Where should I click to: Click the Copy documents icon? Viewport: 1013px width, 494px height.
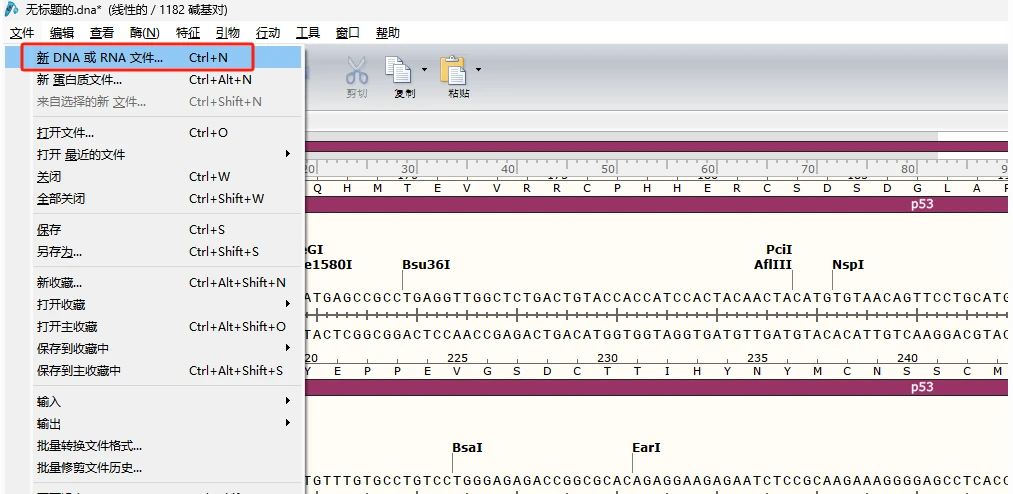(x=400, y=71)
